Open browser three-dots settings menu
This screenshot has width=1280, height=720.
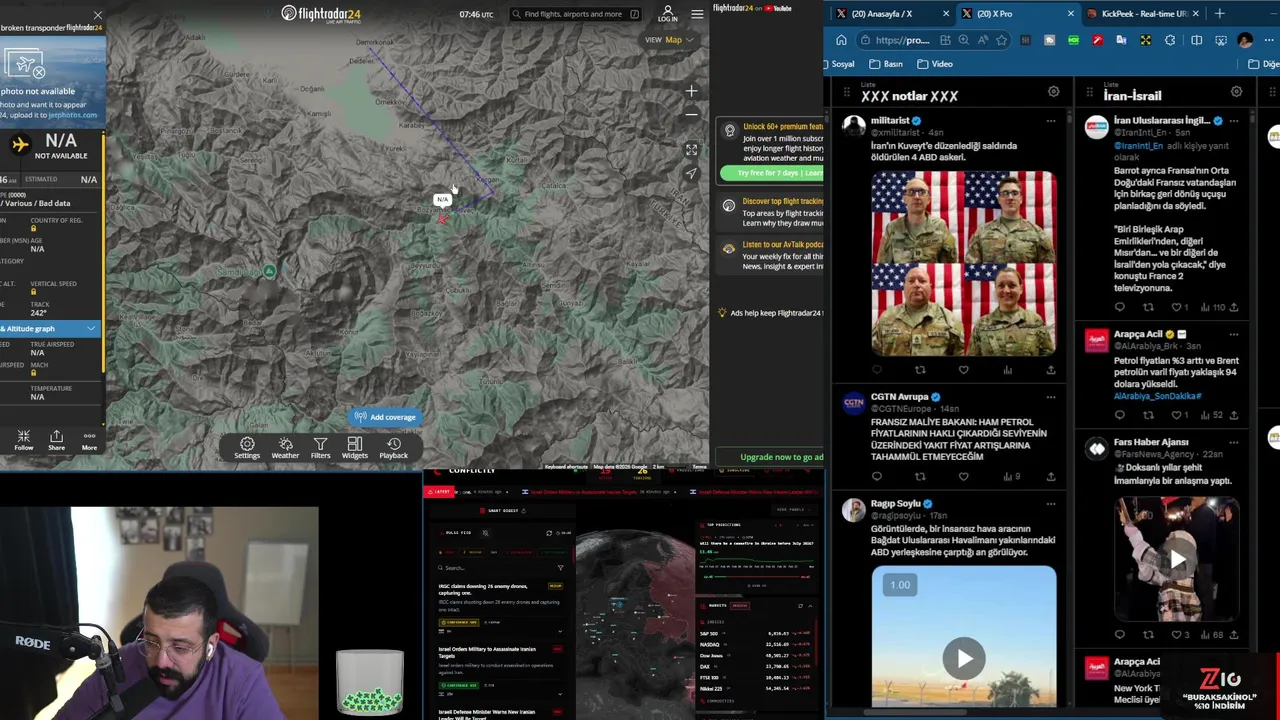click(1270, 40)
